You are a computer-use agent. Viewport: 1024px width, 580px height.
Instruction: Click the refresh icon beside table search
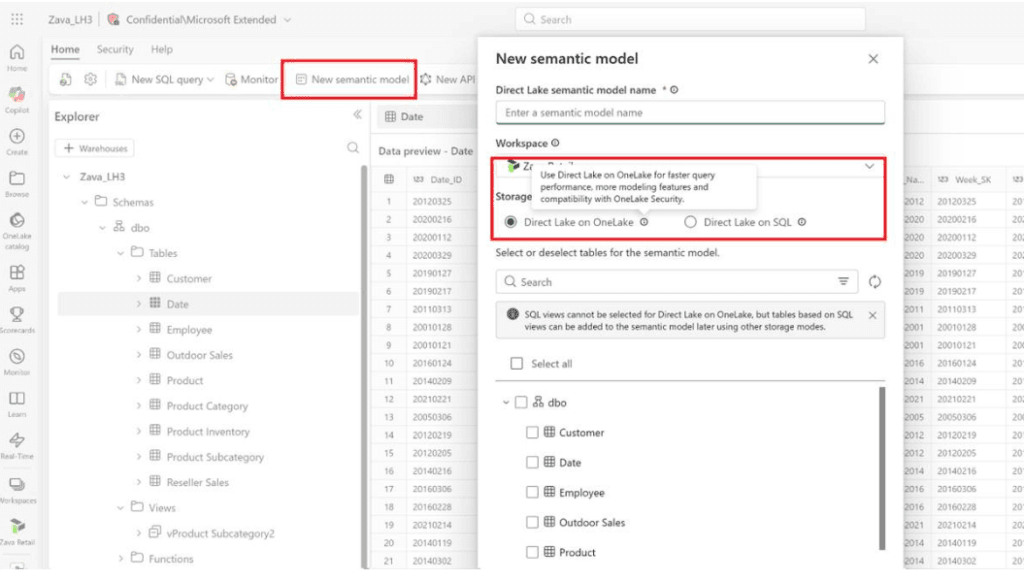pos(875,282)
